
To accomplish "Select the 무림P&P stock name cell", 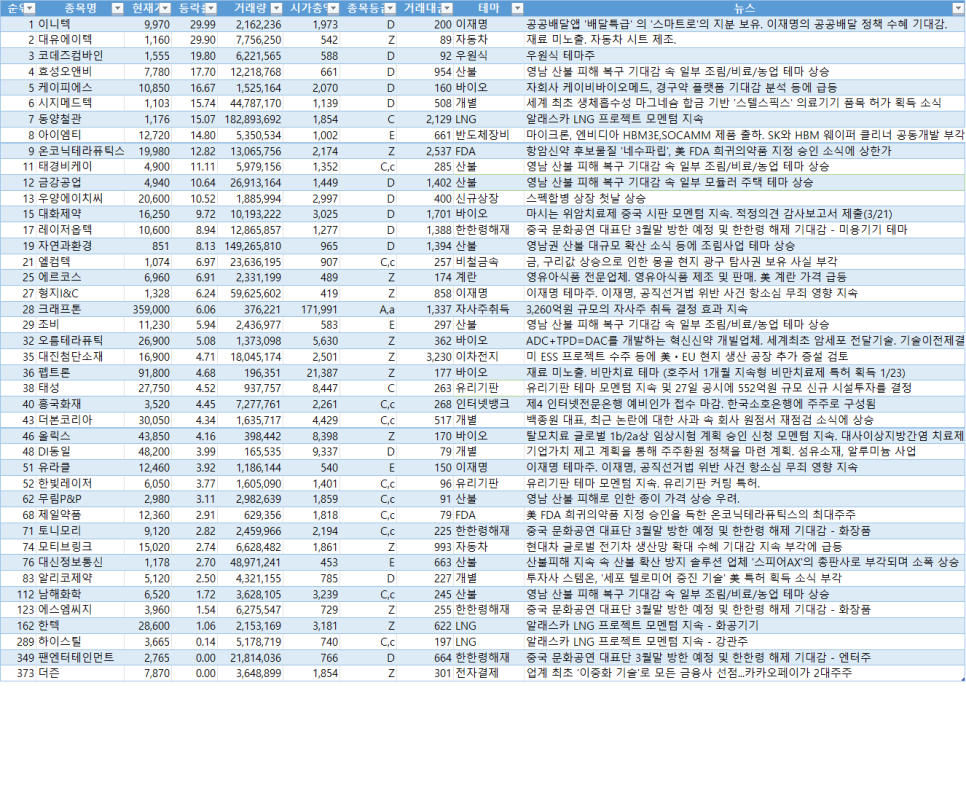I will click(x=80, y=499).
